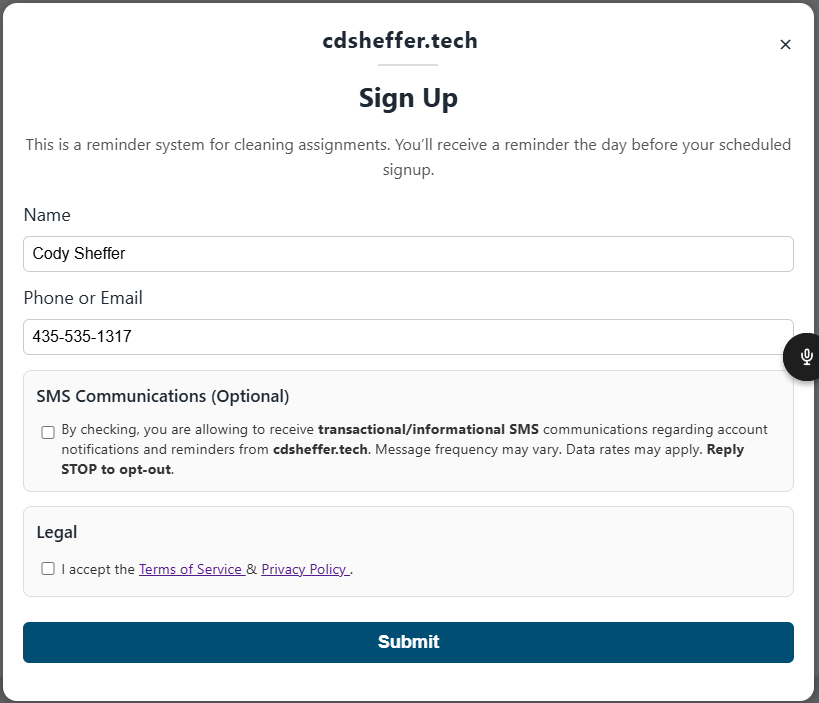Check the box accepting Terms and Privacy Policy

tap(47, 568)
